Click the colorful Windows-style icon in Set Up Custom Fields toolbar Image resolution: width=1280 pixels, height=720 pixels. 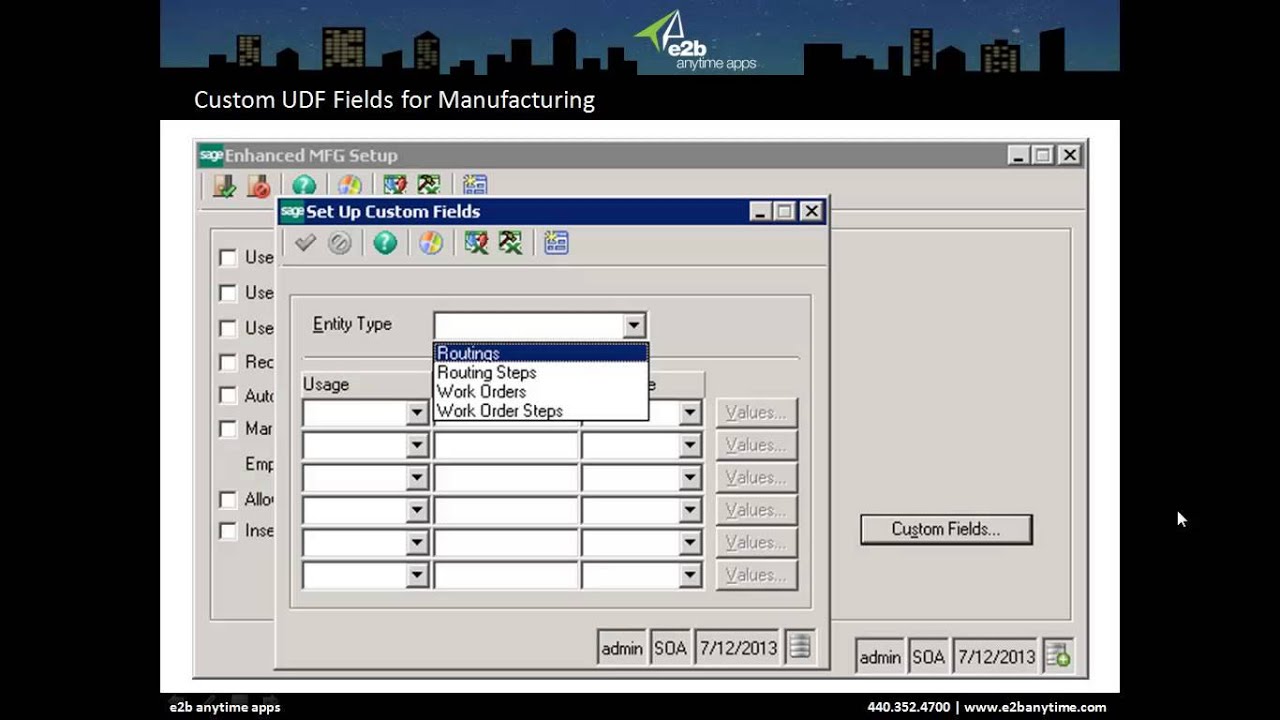click(x=430, y=243)
